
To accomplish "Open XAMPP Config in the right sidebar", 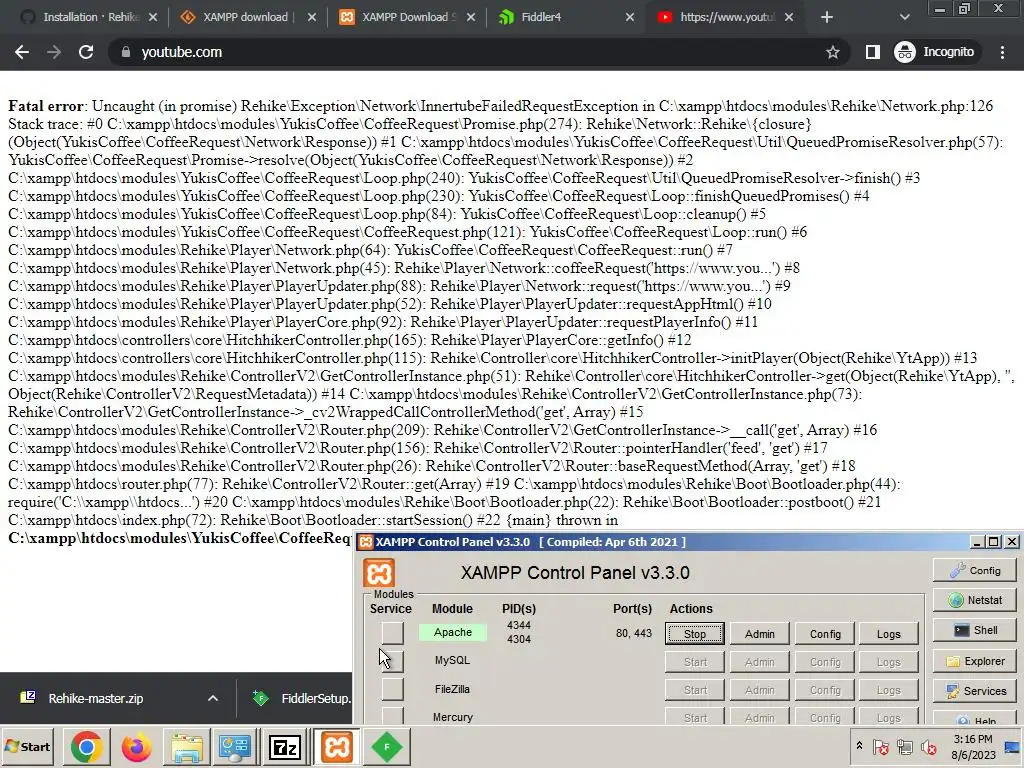I will point(974,570).
